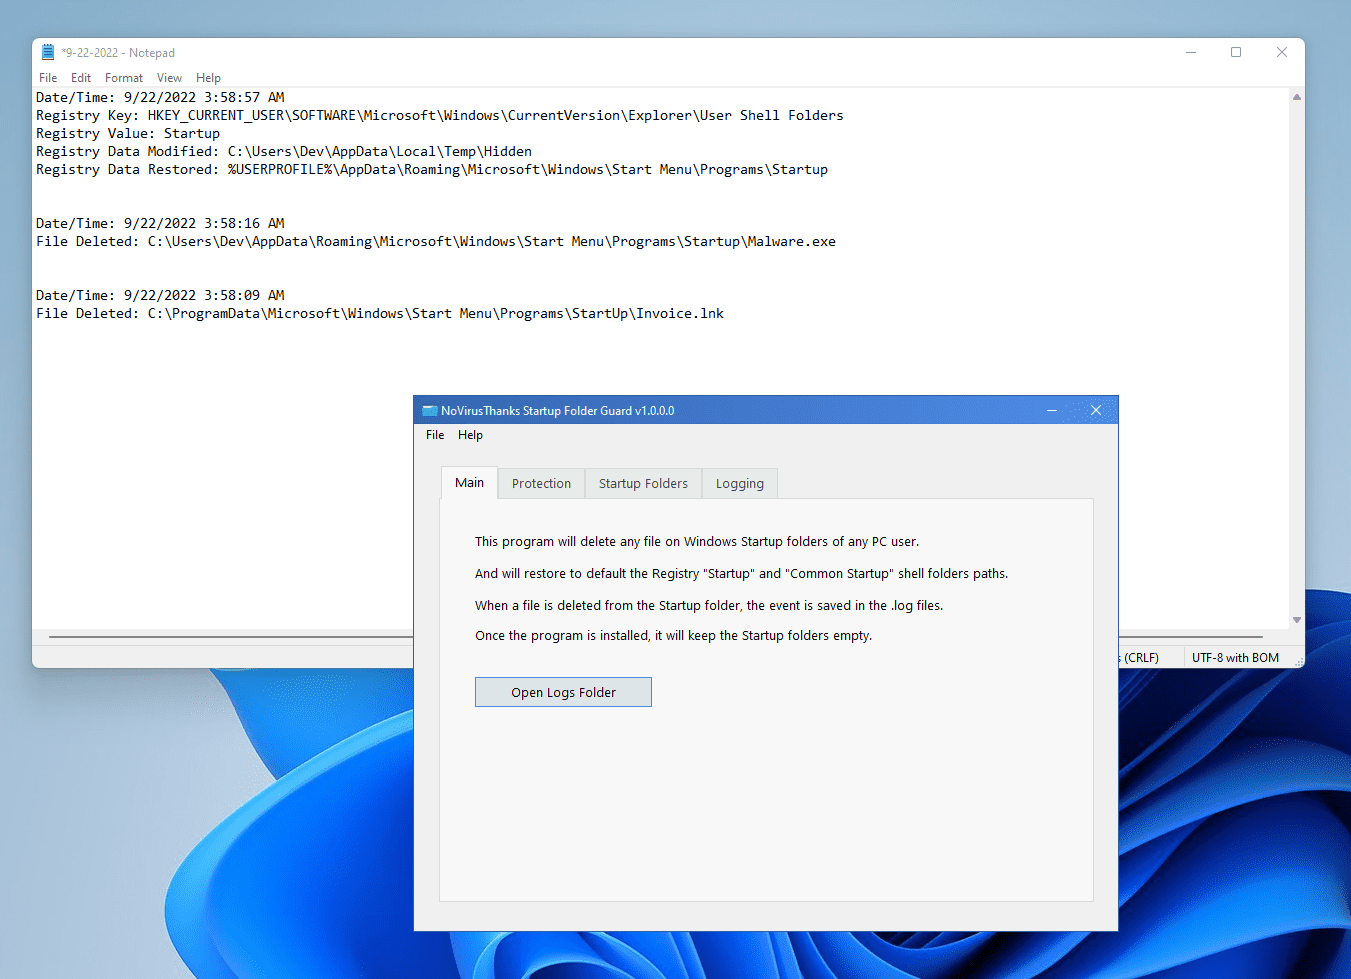
Task: Open the Format menu
Action: coord(123,77)
